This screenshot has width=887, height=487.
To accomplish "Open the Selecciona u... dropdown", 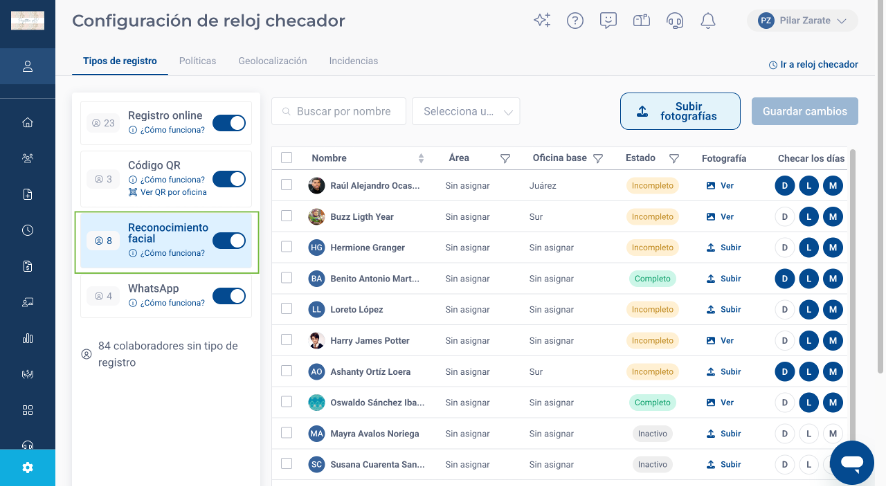I will [x=466, y=111].
